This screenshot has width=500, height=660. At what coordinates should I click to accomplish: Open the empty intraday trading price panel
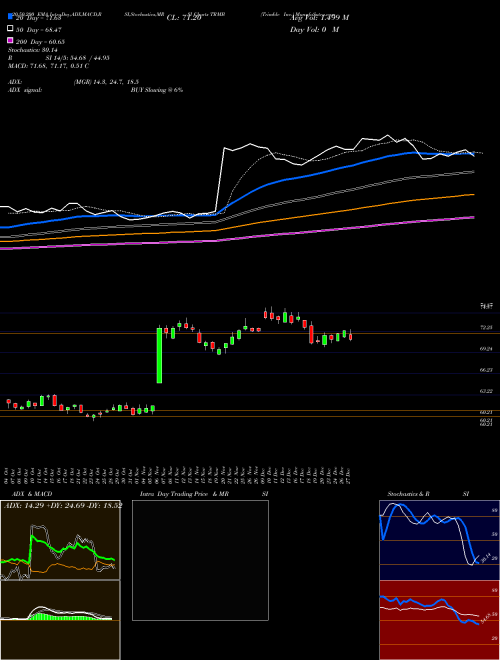(x=200, y=560)
